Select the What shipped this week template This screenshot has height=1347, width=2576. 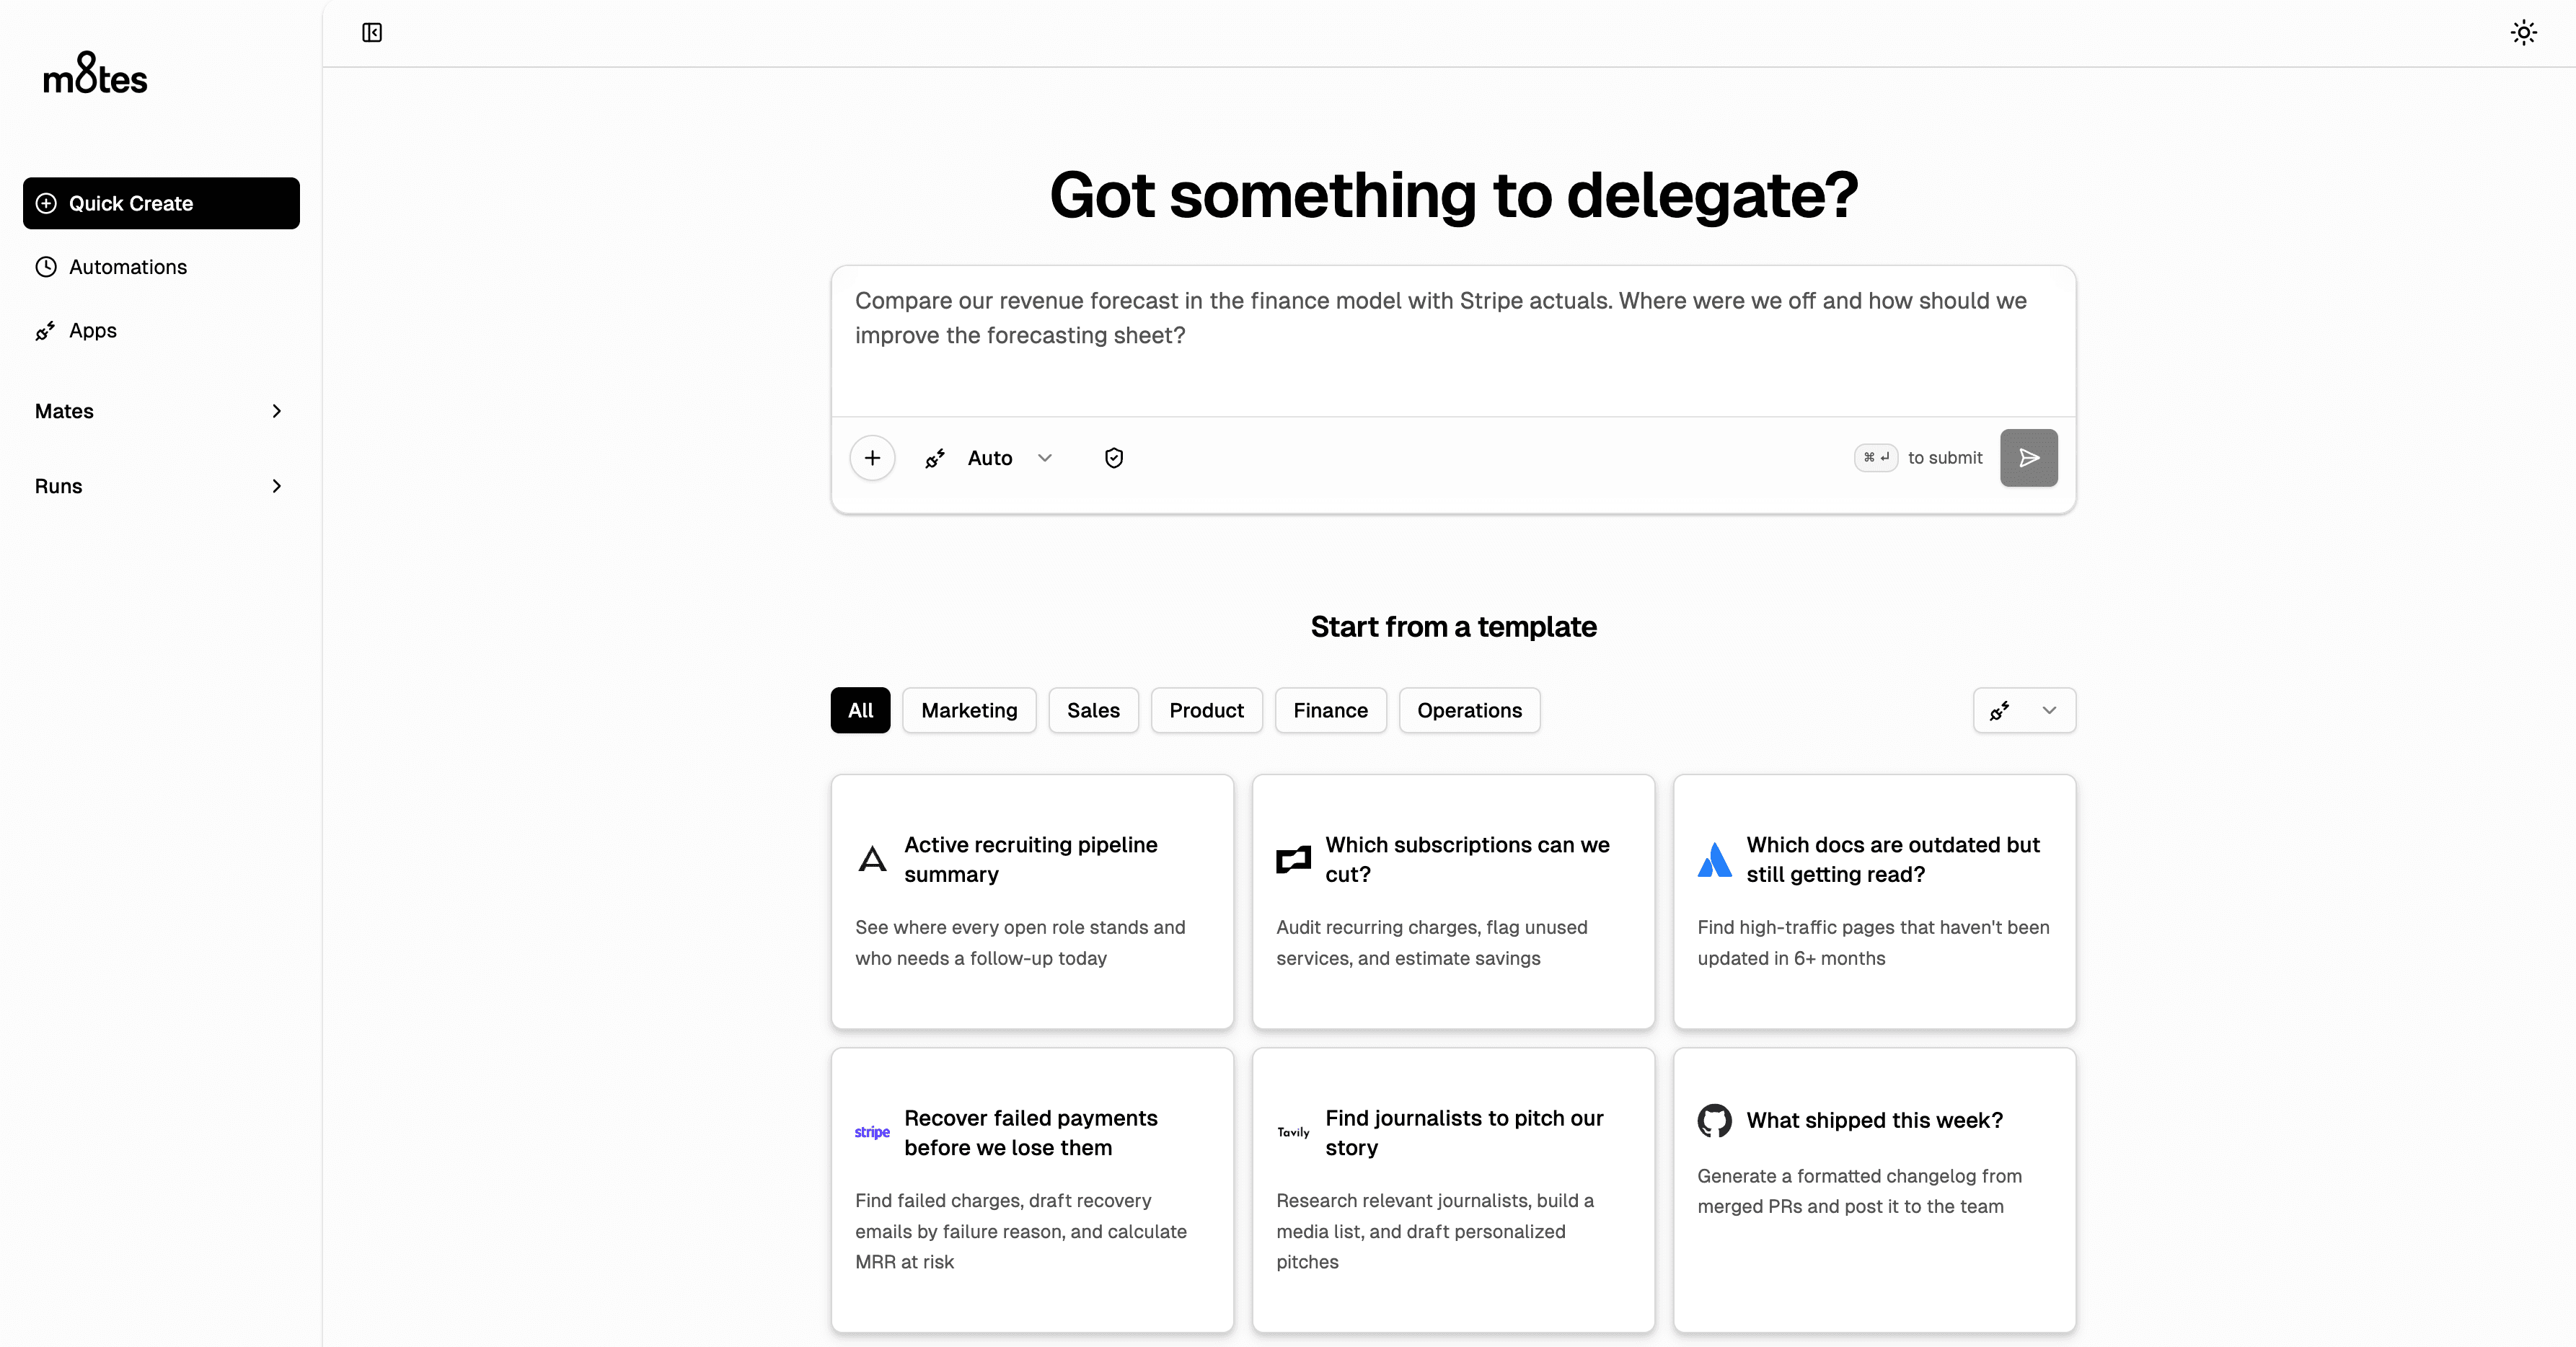pyautogui.click(x=1873, y=1189)
